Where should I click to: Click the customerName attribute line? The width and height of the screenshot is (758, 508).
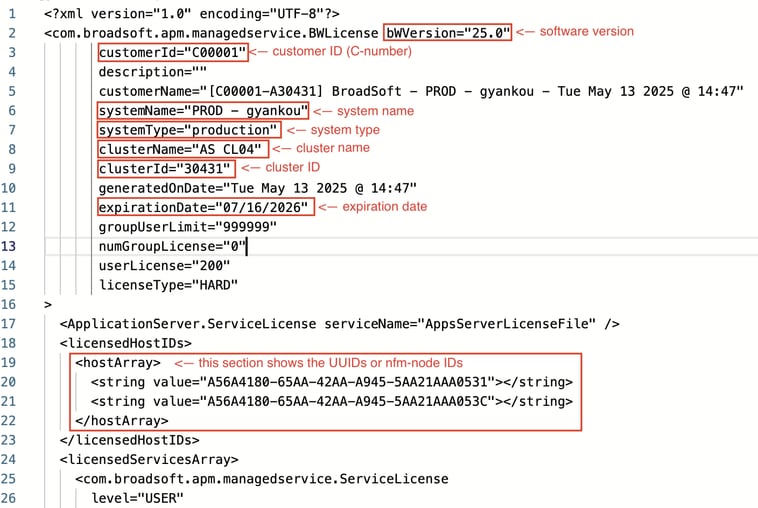tap(421, 91)
